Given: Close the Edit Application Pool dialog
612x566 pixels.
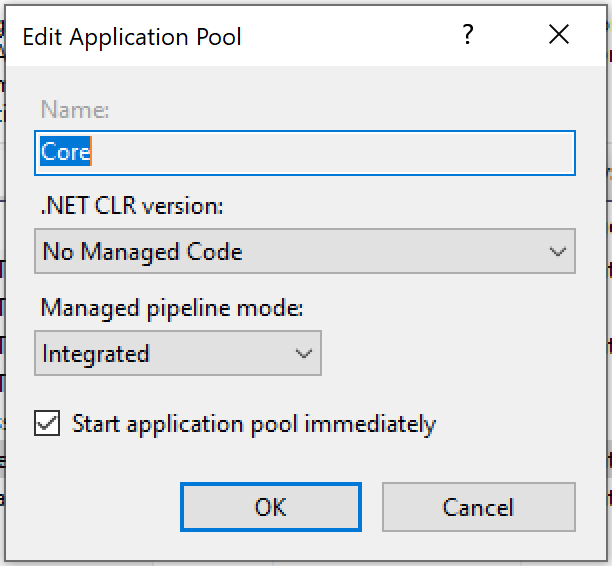Looking at the screenshot, I should pos(559,36).
